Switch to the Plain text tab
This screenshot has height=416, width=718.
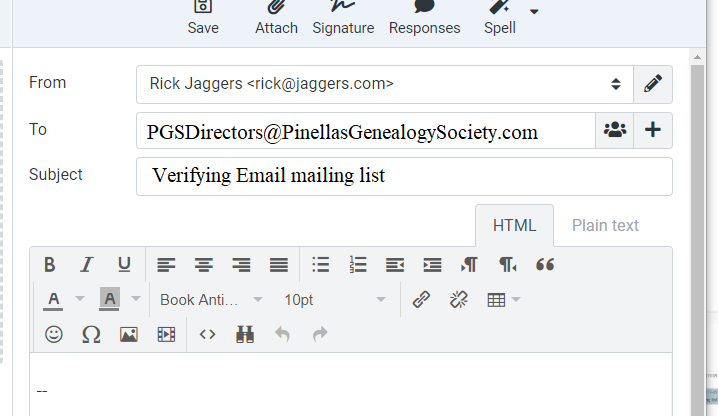pyautogui.click(x=605, y=225)
